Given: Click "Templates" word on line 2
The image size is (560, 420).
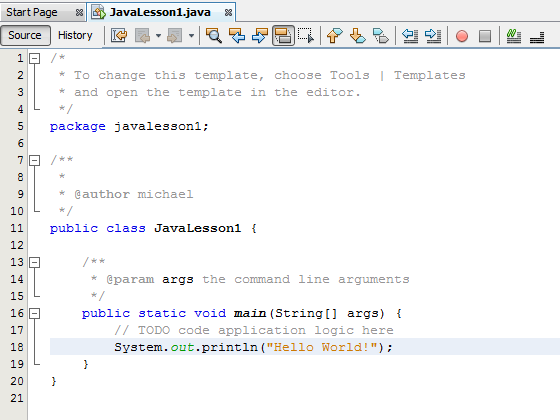Looking at the screenshot, I should tap(430, 75).
